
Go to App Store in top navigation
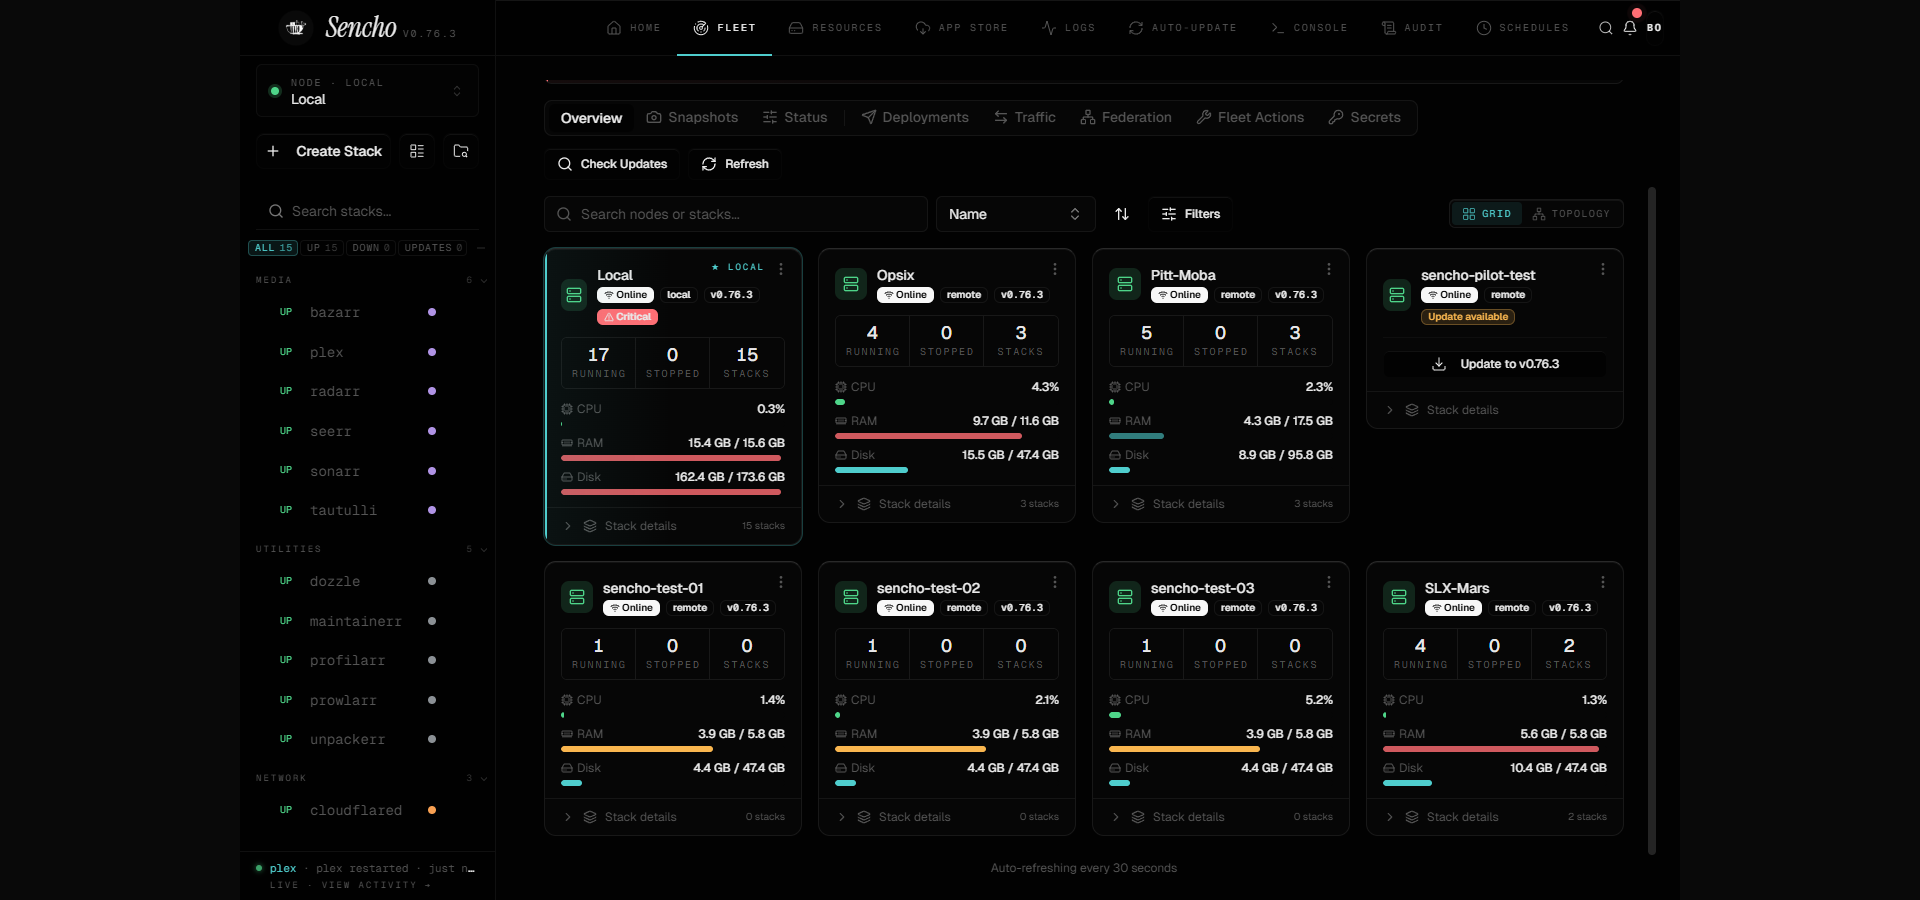pyautogui.click(x=961, y=28)
